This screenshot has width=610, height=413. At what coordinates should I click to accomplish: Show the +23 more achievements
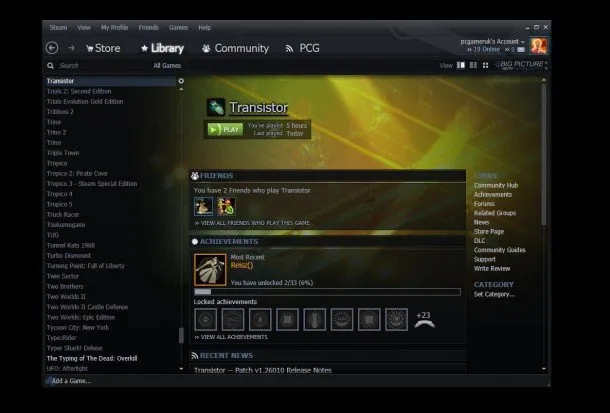(x=424, y=319)
